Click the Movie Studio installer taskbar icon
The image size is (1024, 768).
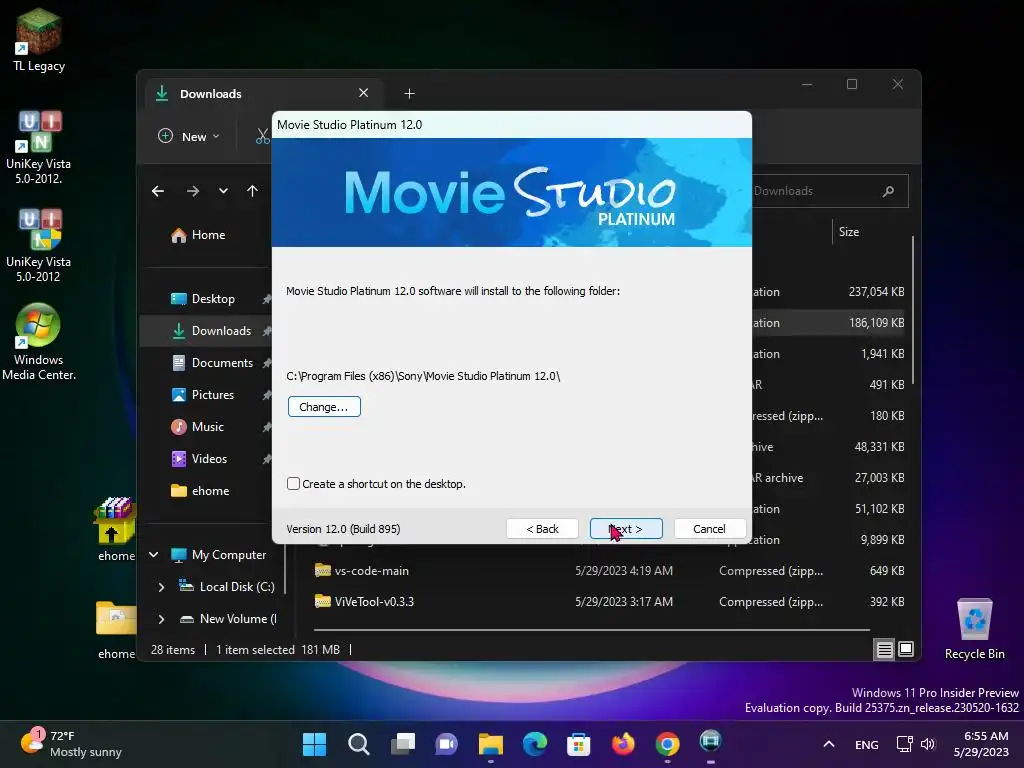click(711, 743)
